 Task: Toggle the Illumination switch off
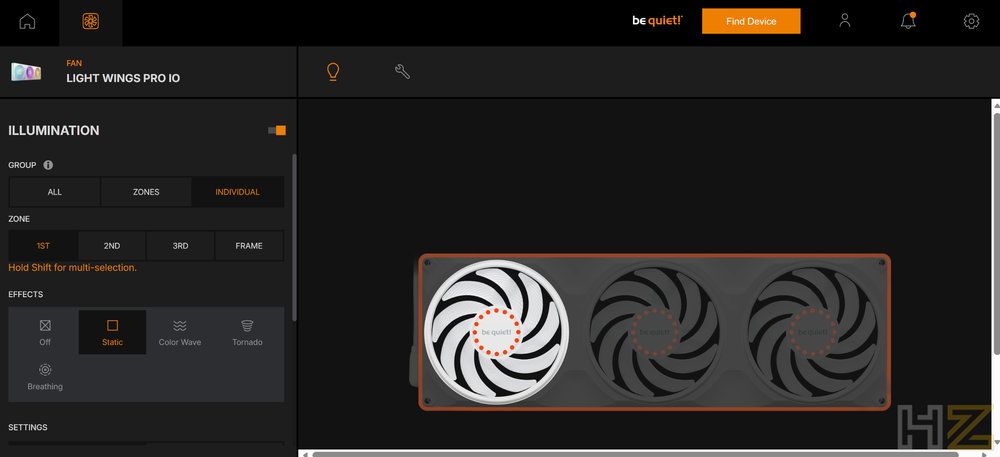[277, 130]
